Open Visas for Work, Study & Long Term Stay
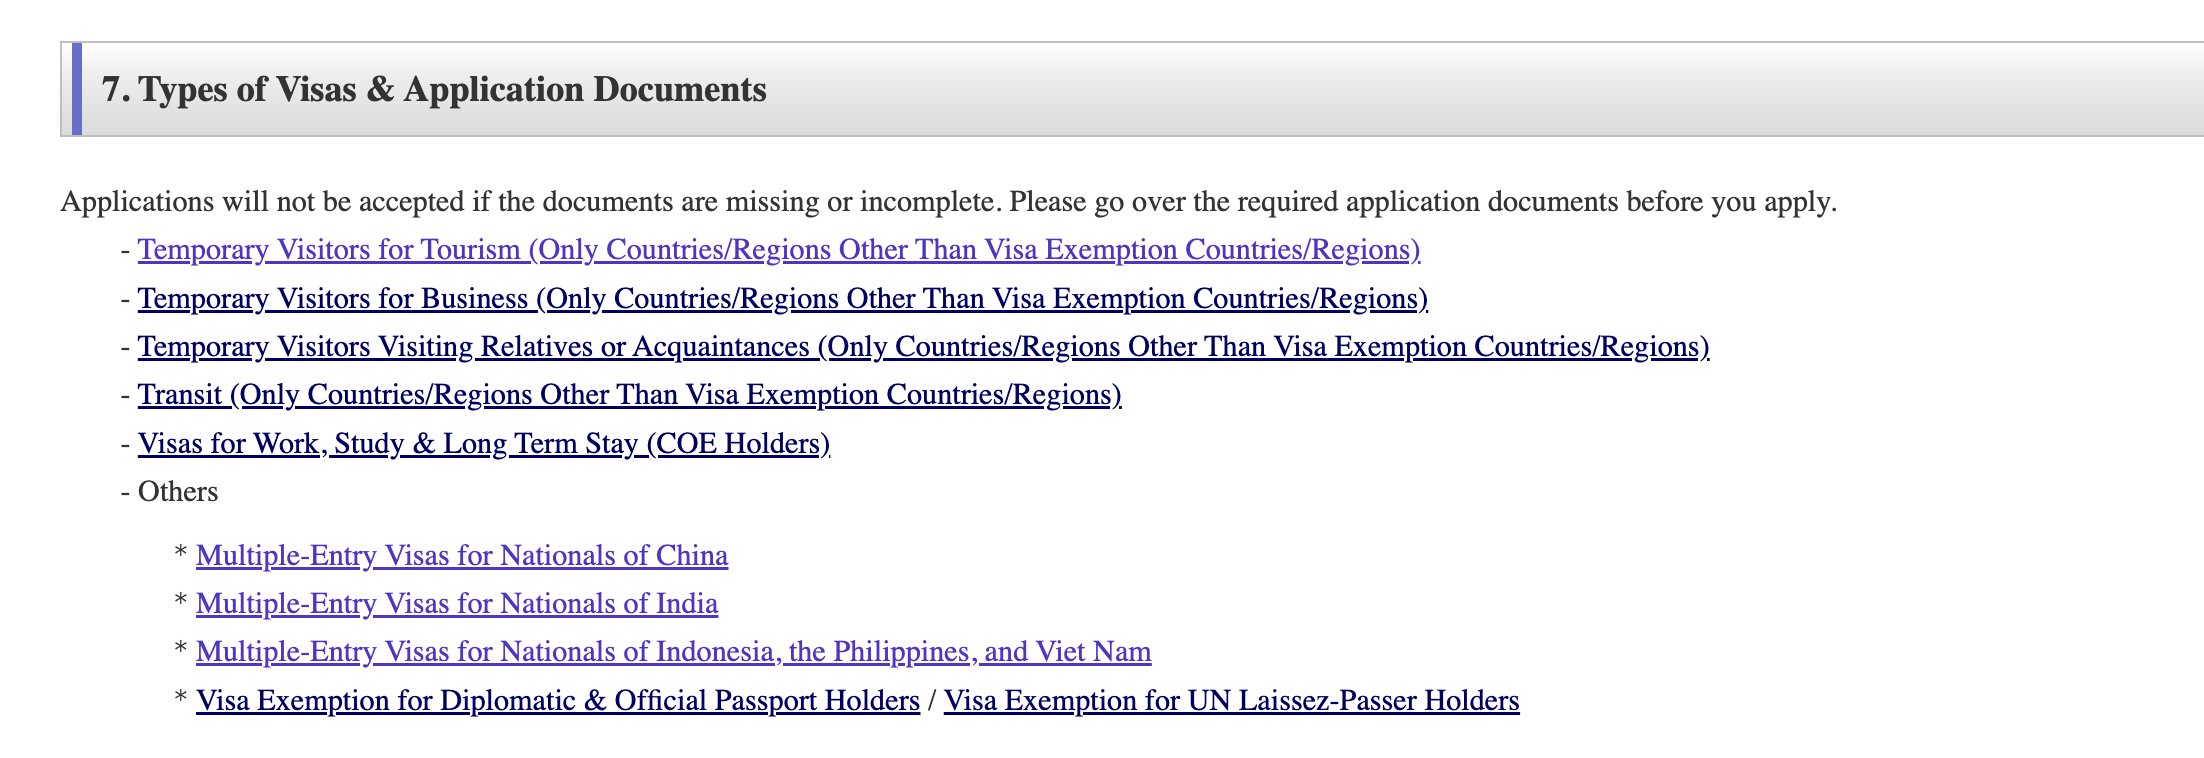Image resolution: width=2204 pixels, height=758 pixels. (484, 443)
